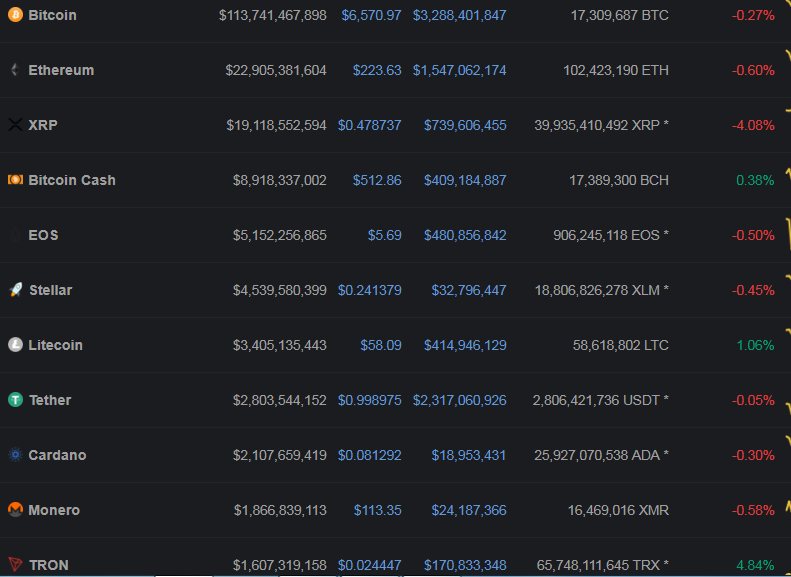791x577 pixels.
Task: Click circulating supply 39,935,410,492 XRP
Action: coord(601,125)
